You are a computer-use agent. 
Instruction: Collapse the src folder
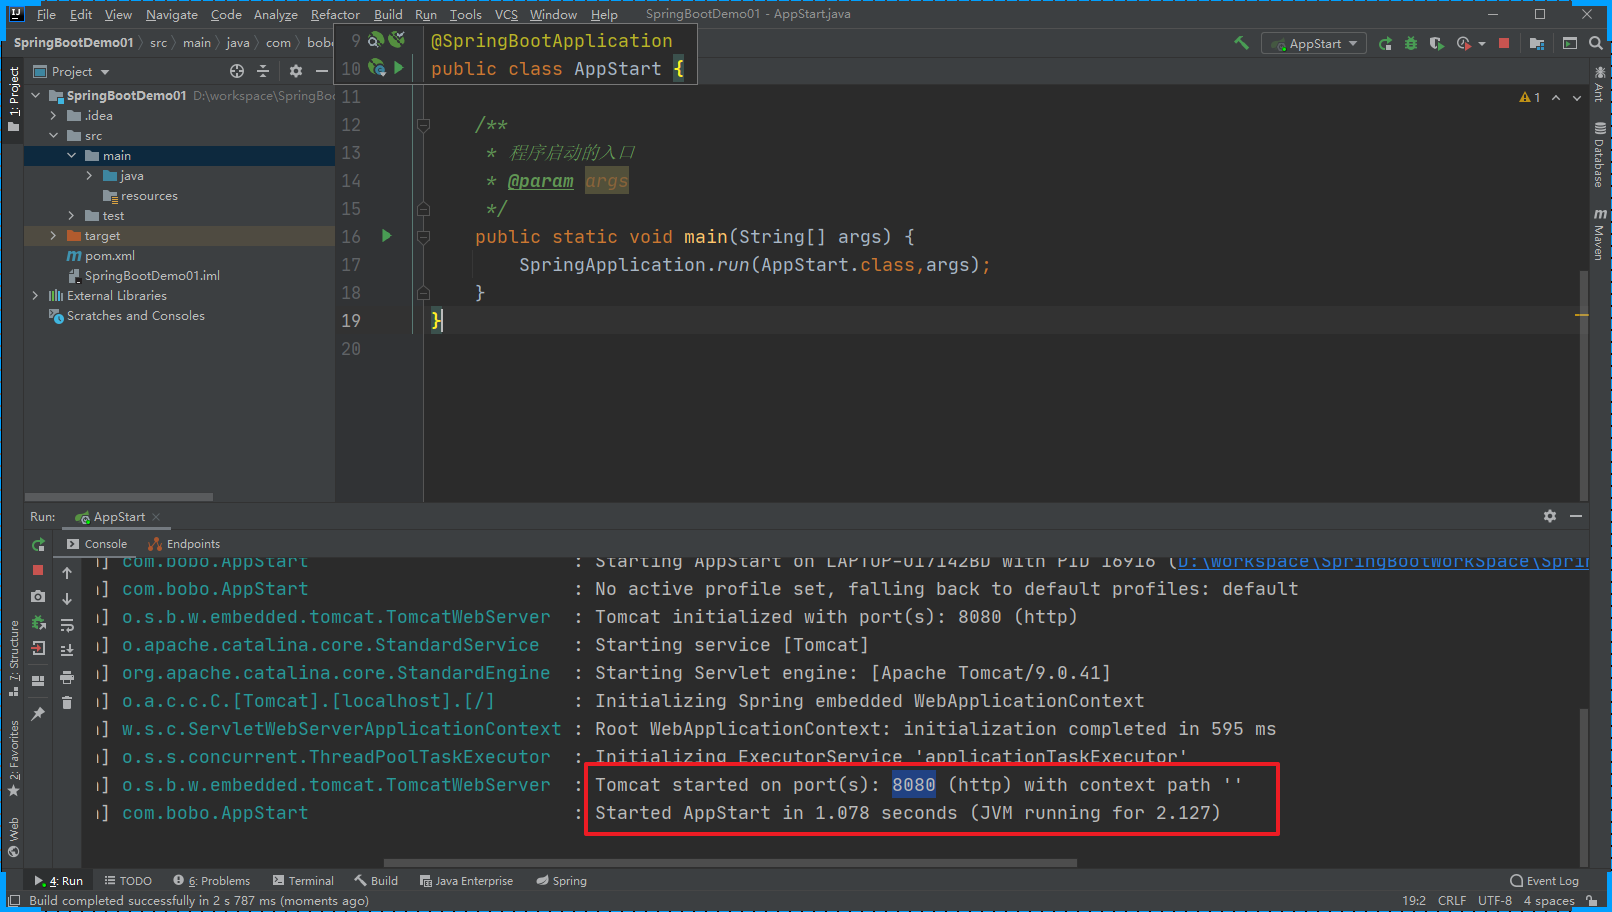(54, 136)
